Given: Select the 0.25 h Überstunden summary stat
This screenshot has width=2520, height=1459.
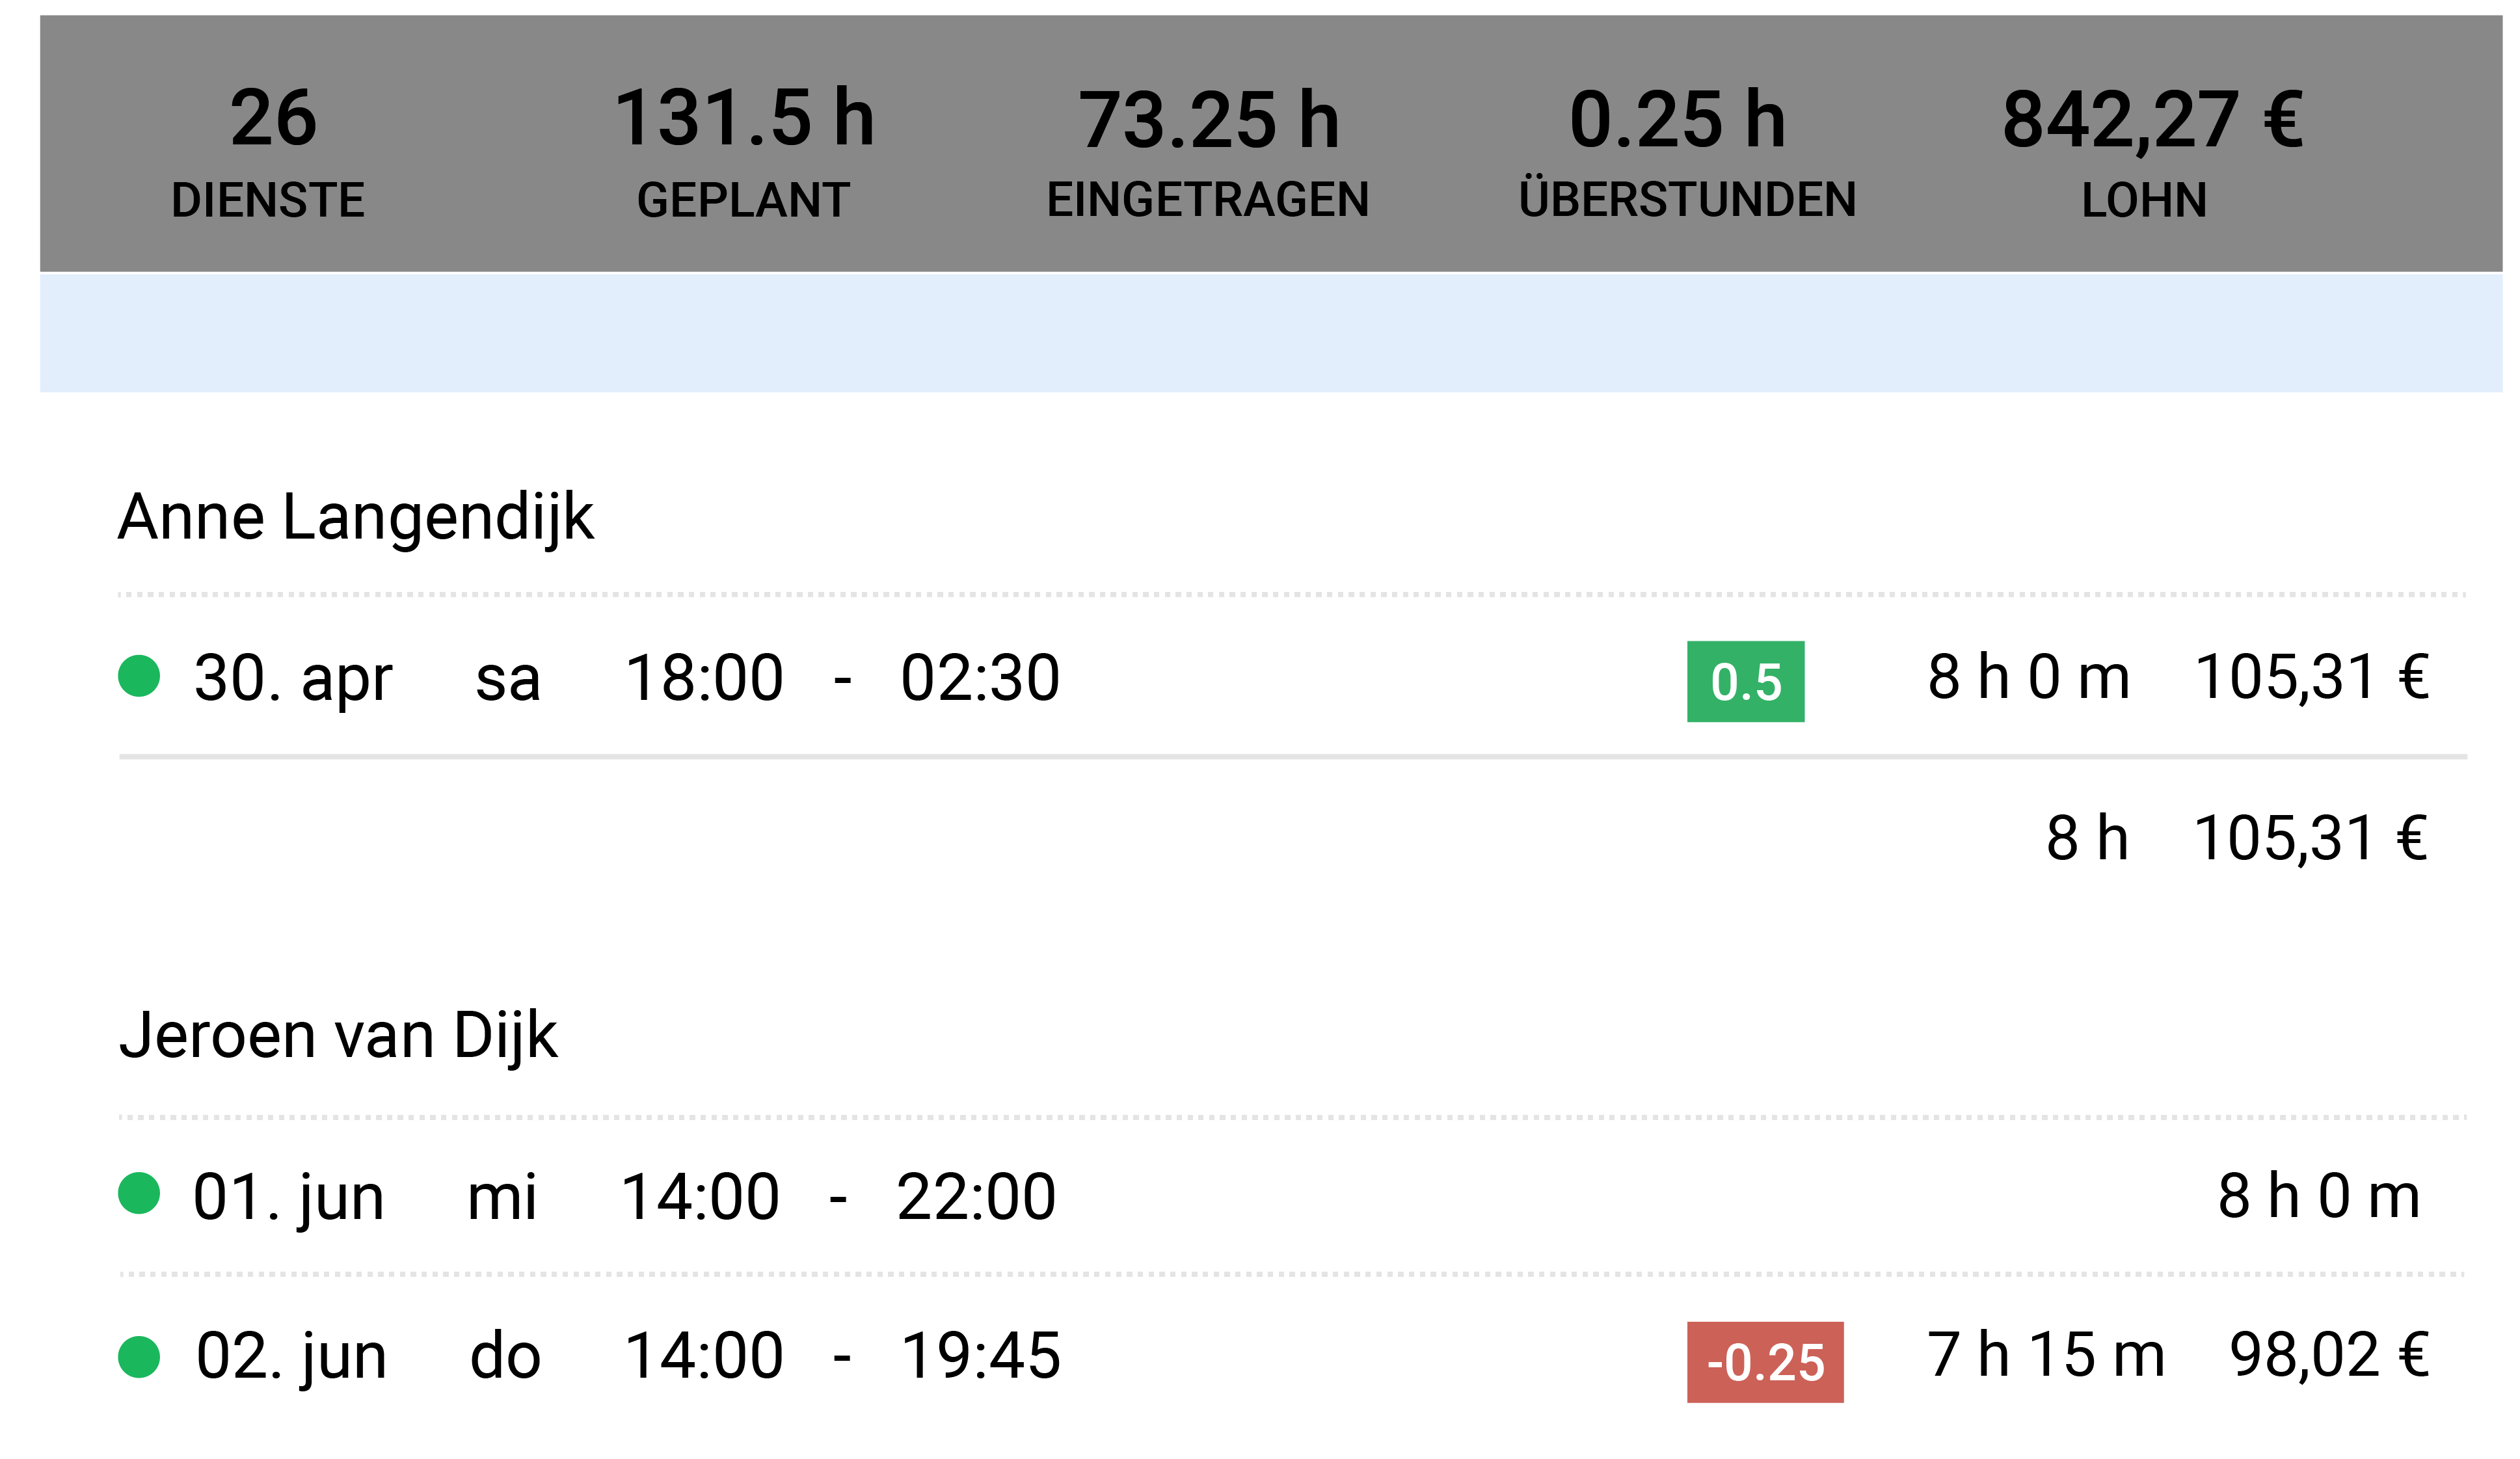Looking at the screenshot, I should (x=1687, y=150).
